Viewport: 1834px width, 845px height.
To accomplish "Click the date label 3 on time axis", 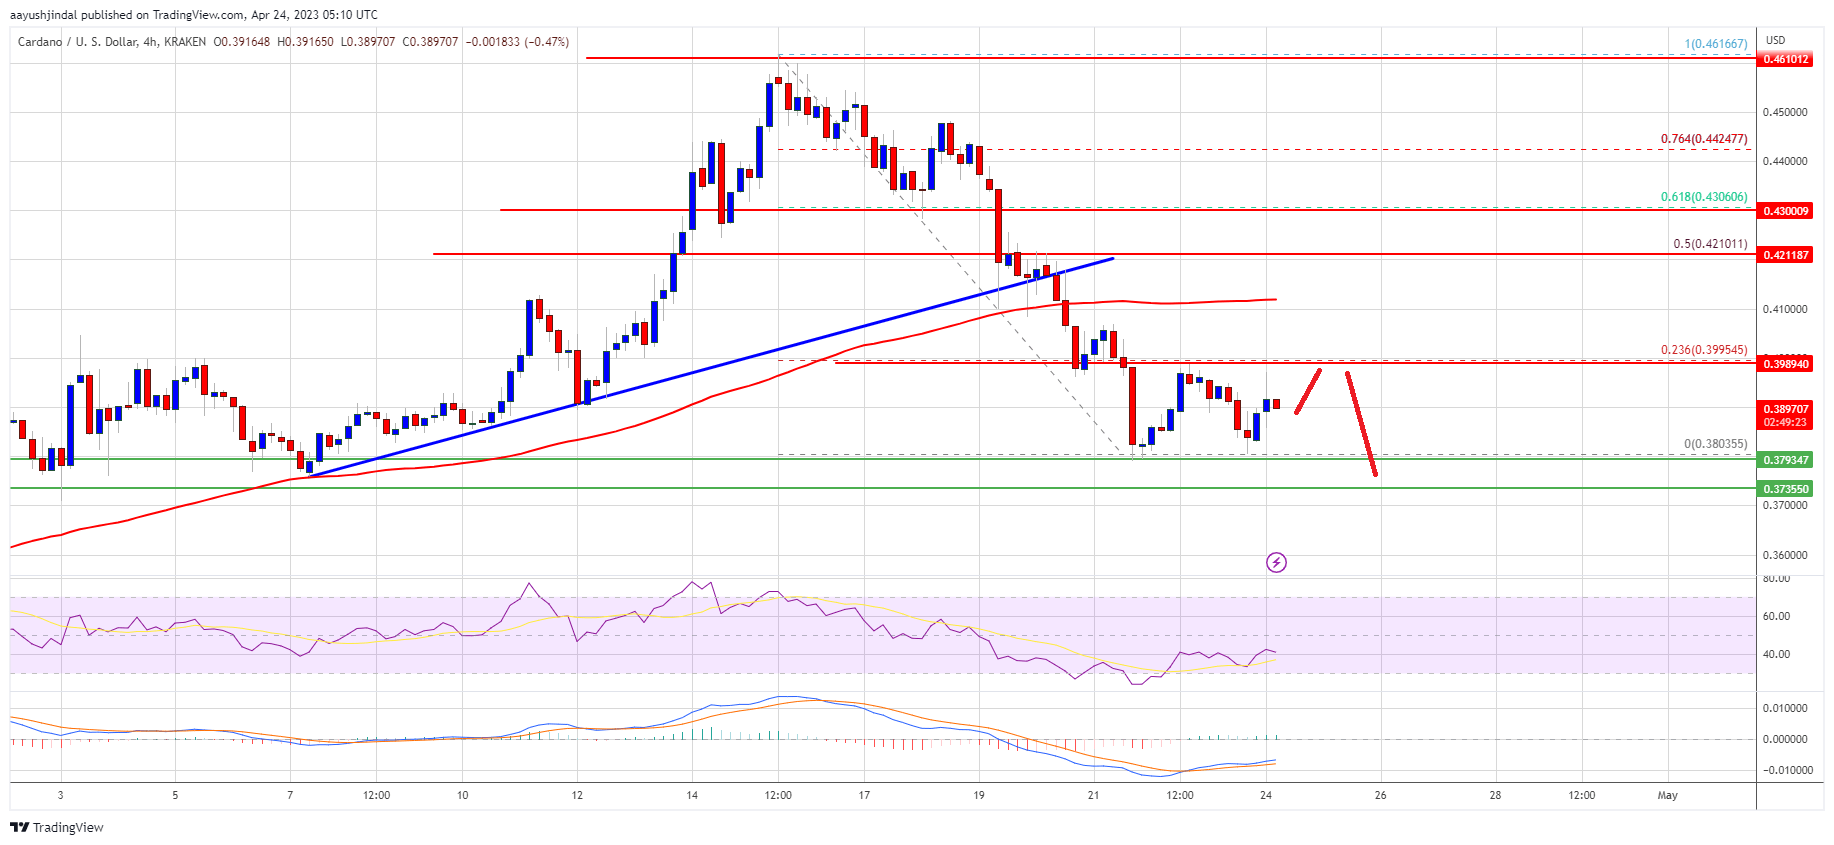I will point(61,796).
